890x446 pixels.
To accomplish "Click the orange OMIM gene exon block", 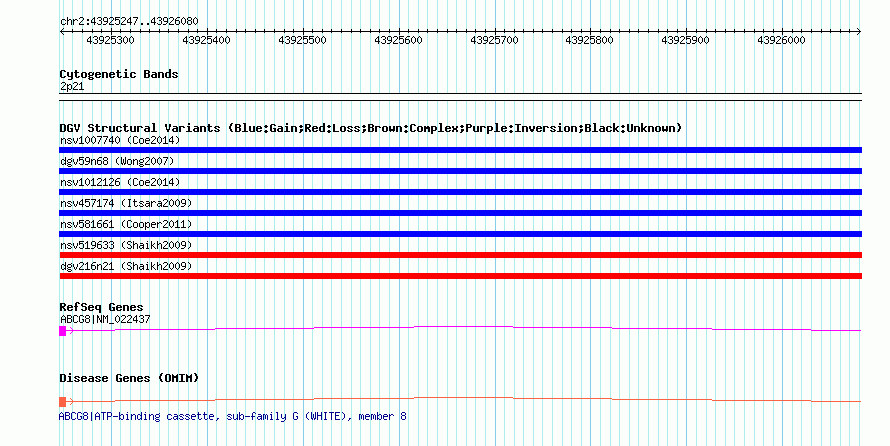I will pyautogui.click(x=62, y=402).
